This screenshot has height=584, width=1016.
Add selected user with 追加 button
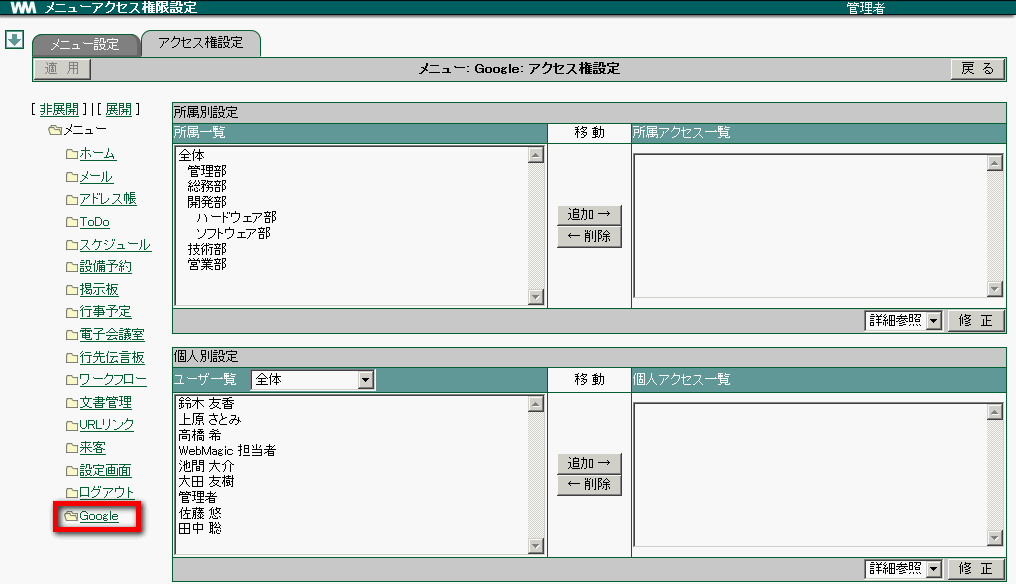tap(589, 463)
